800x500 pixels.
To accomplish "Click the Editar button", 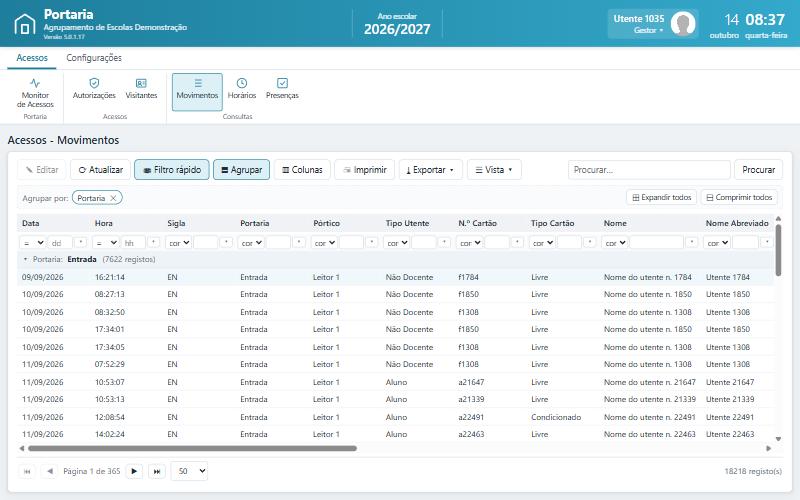I will [42, 169].
